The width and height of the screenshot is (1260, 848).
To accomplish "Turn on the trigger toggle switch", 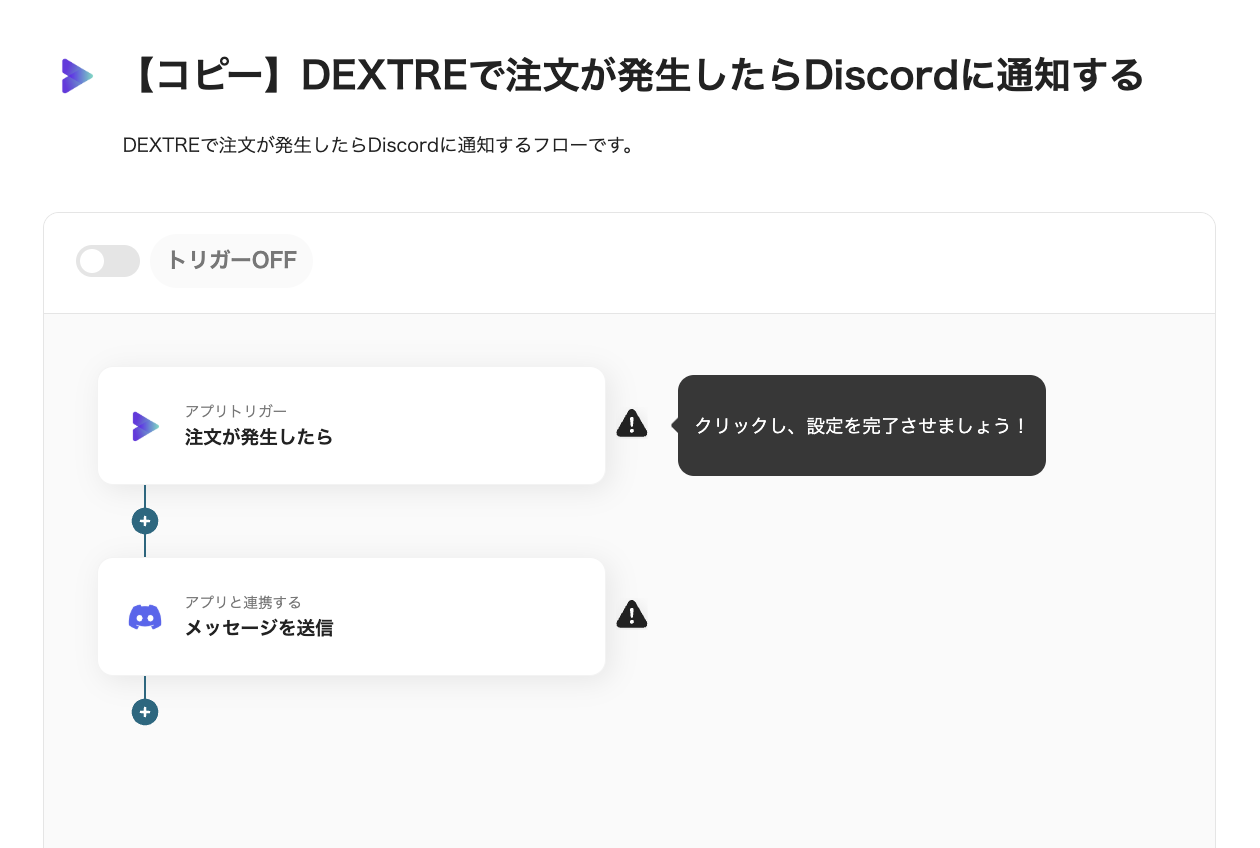I will [x=108, y=261].
